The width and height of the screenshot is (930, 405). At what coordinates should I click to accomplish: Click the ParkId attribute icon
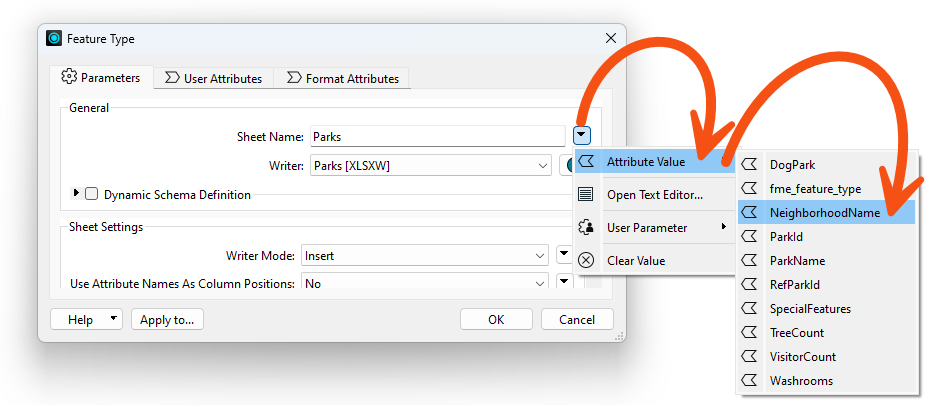750,237
